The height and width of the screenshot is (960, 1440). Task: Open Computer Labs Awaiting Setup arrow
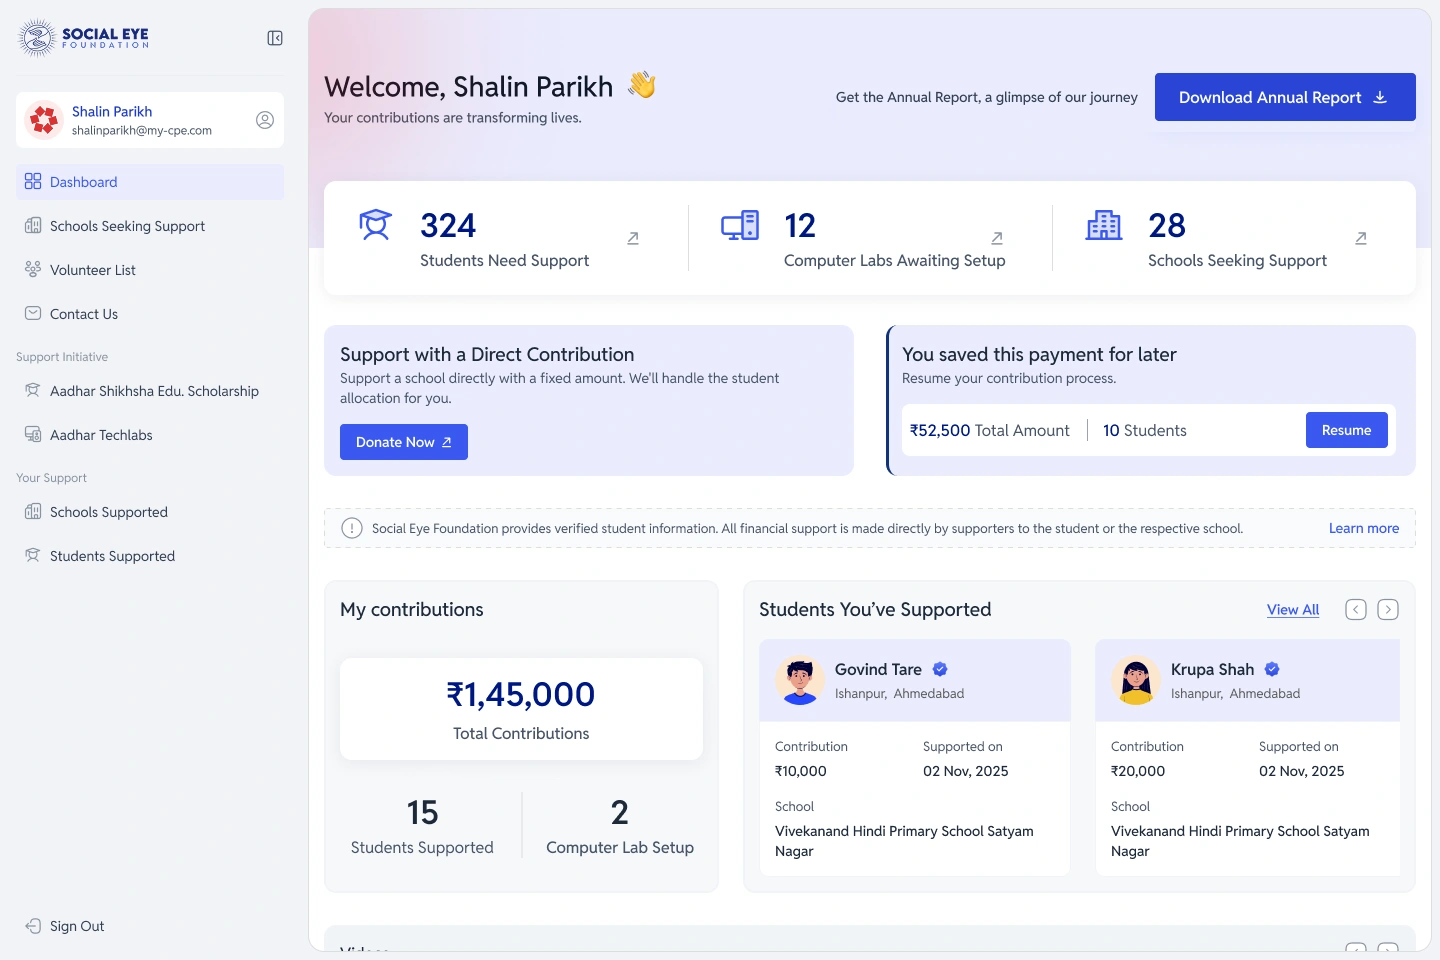pos(997,238)
